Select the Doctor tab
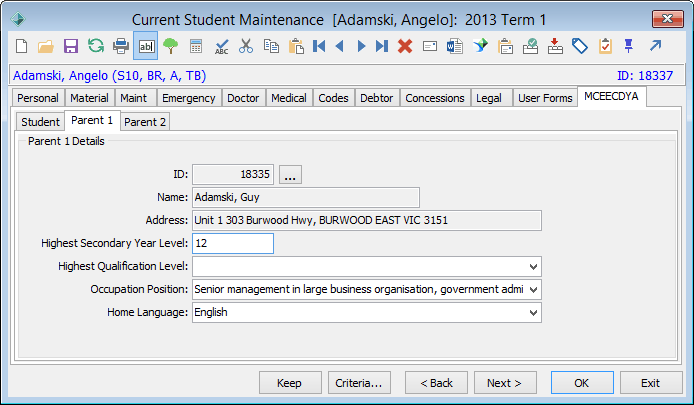Image resolution: width=694 pixels, height=405 pixels. click(243, 98)
